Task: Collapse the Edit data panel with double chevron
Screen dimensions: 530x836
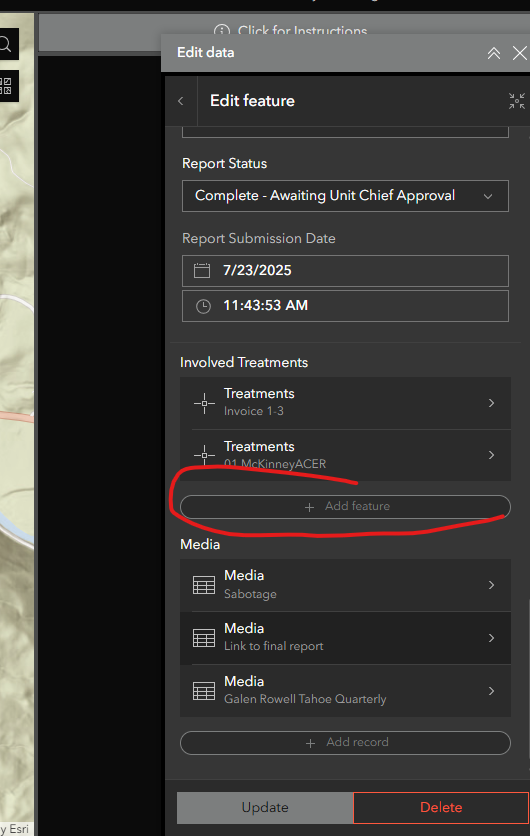Action: pyautogui.click(x=494, y=53)
